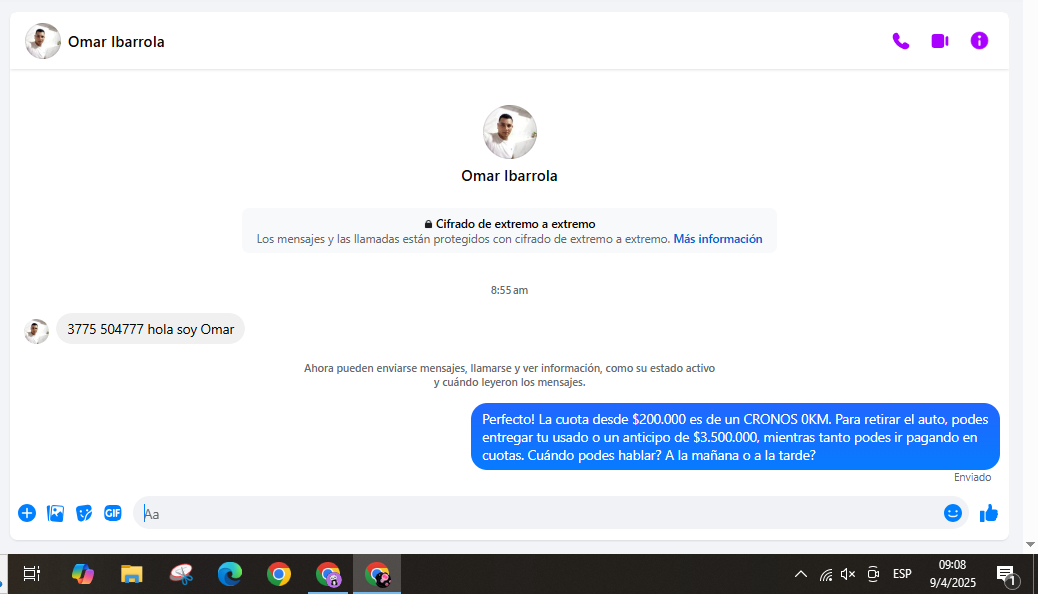Screen dimensions: 1038x594
Task: Open conversation information panel
Action: point(979,41)
